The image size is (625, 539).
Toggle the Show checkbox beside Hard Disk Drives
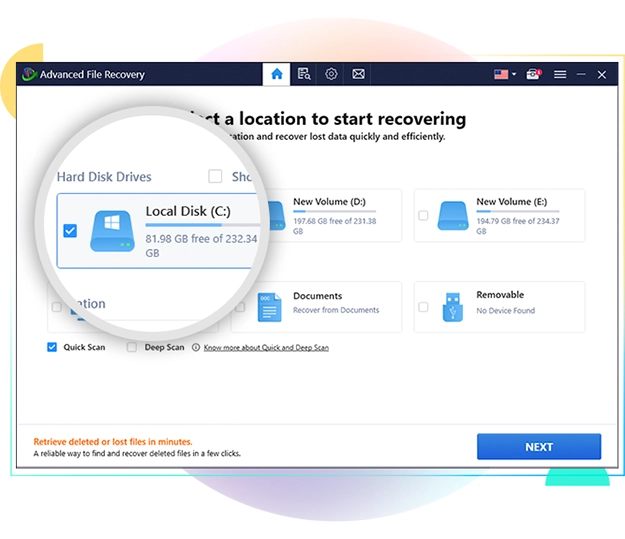[x=215, y=176]
